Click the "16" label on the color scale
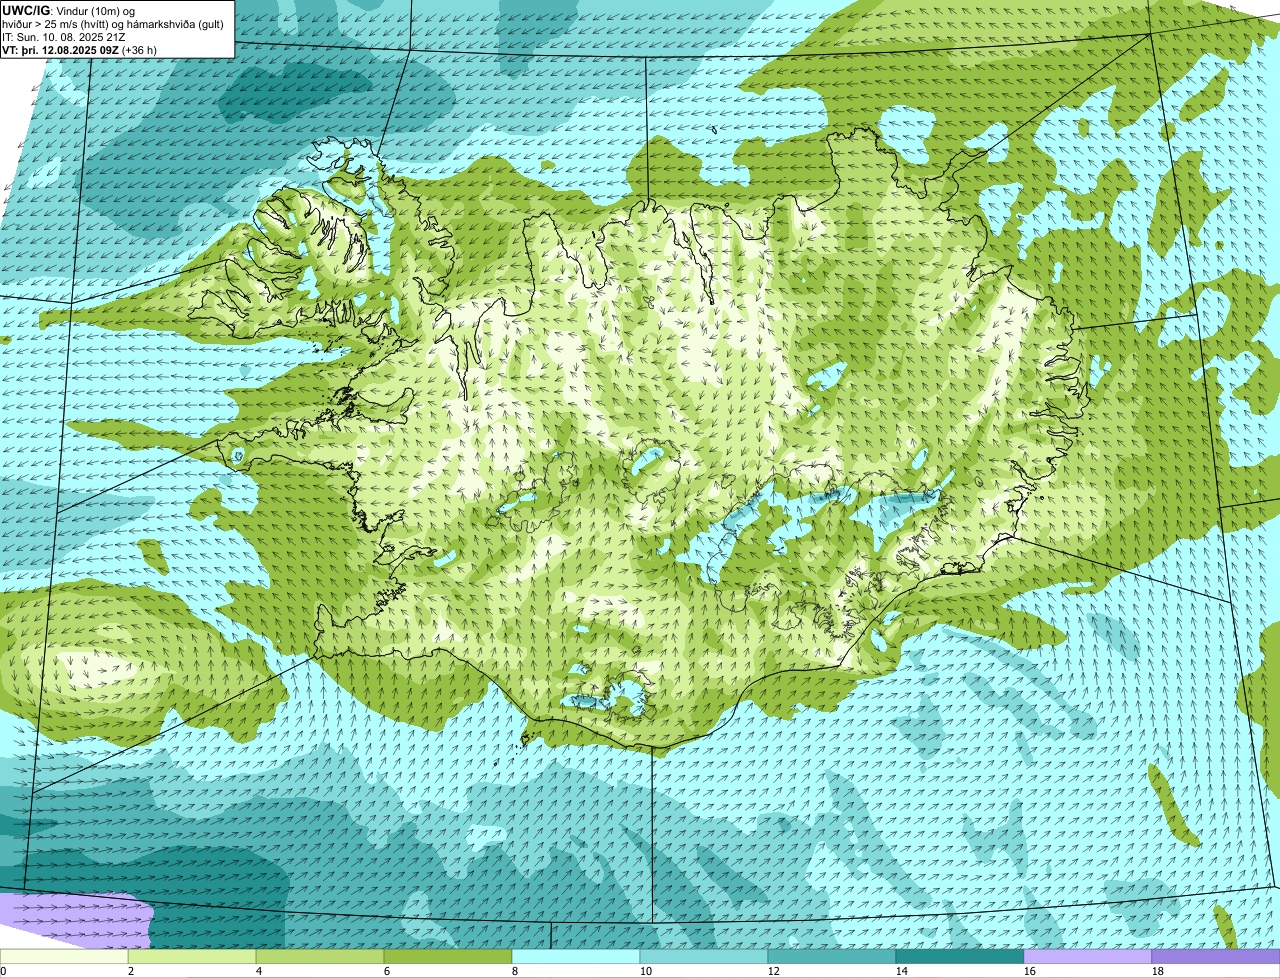This screenshot has width=1280, height=978. pos(1030,971)
